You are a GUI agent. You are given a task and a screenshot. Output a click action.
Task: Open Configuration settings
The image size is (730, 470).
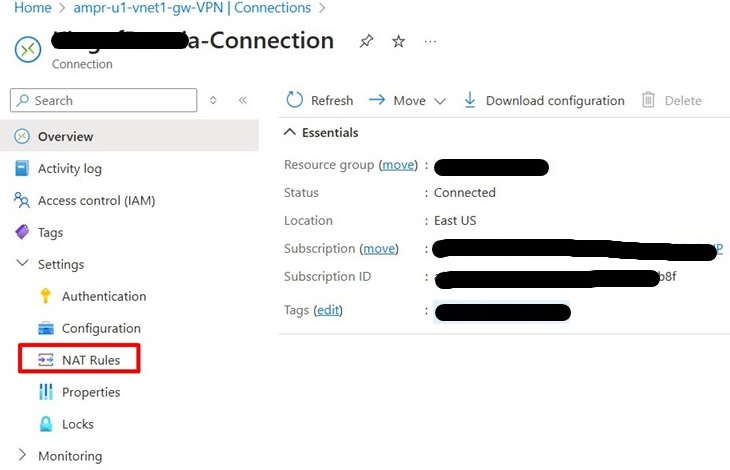click(x=101, y=328)
